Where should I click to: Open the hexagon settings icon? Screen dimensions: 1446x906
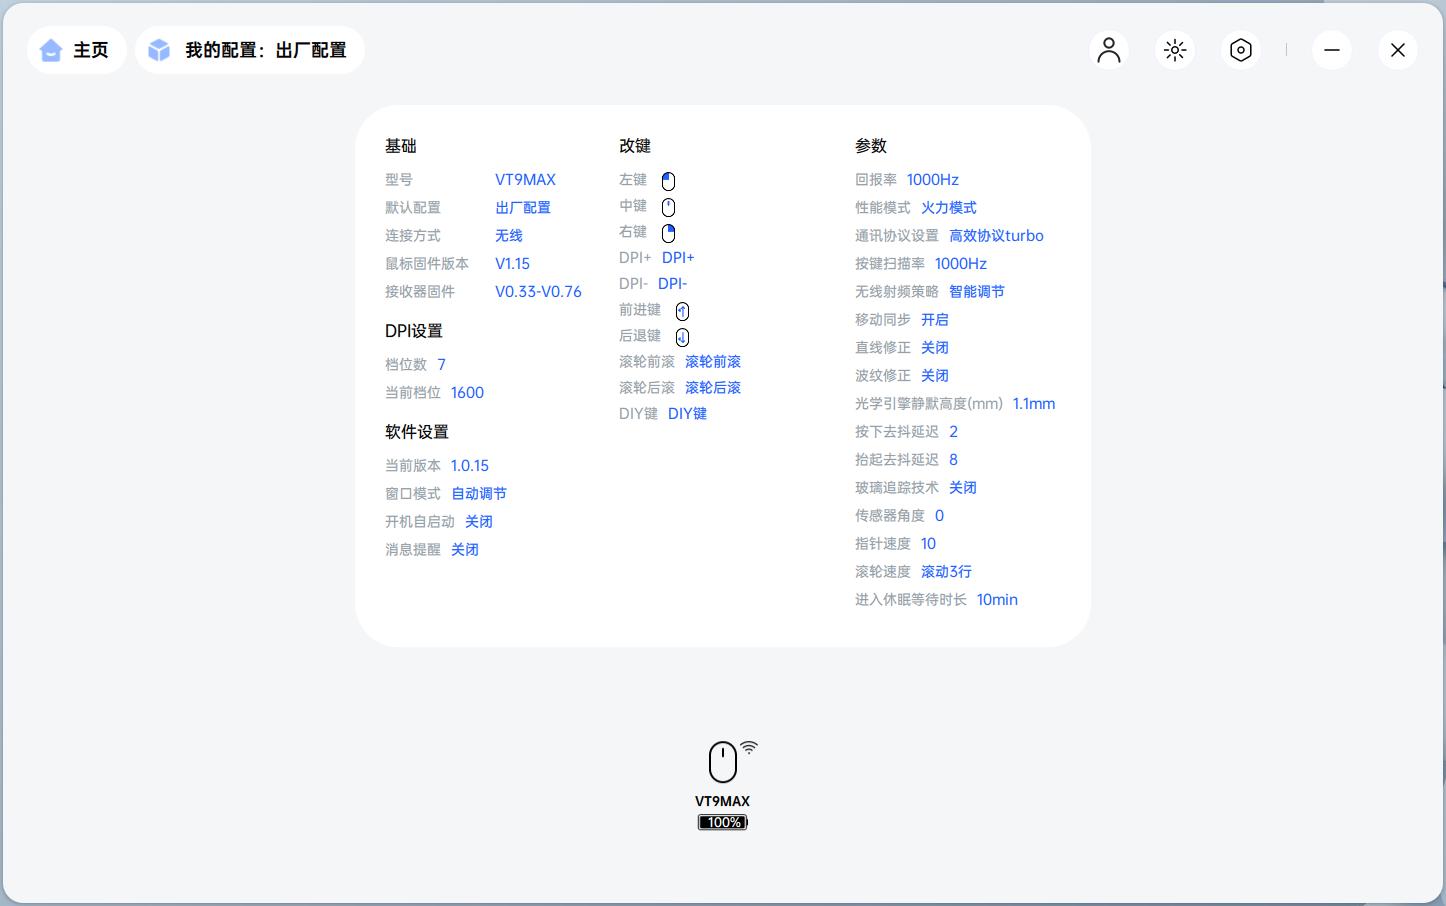(x=1241, y=50)
